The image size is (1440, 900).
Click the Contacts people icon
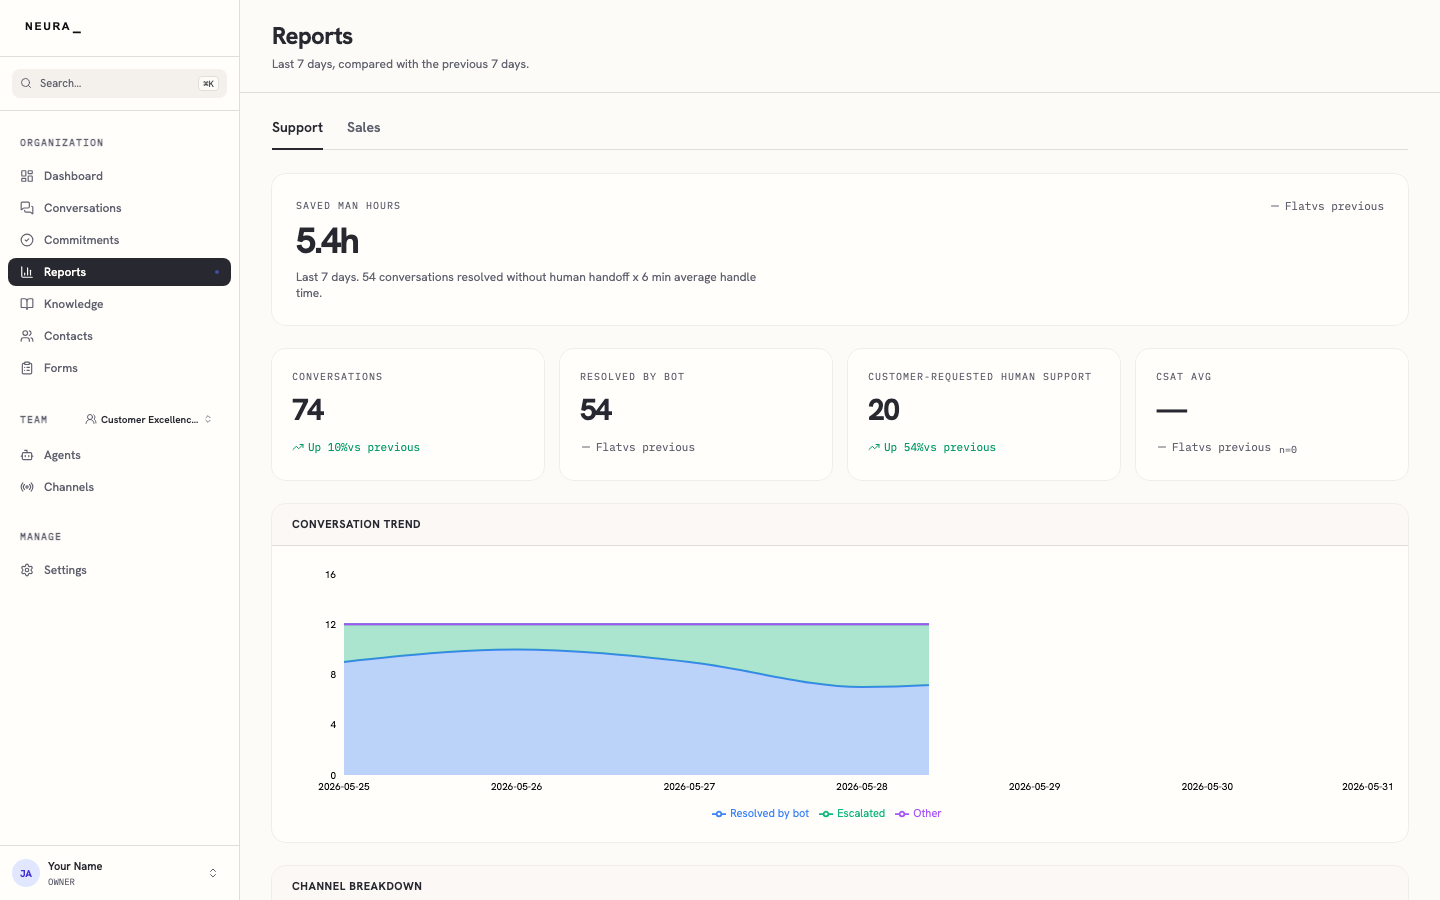pos(27,336)
